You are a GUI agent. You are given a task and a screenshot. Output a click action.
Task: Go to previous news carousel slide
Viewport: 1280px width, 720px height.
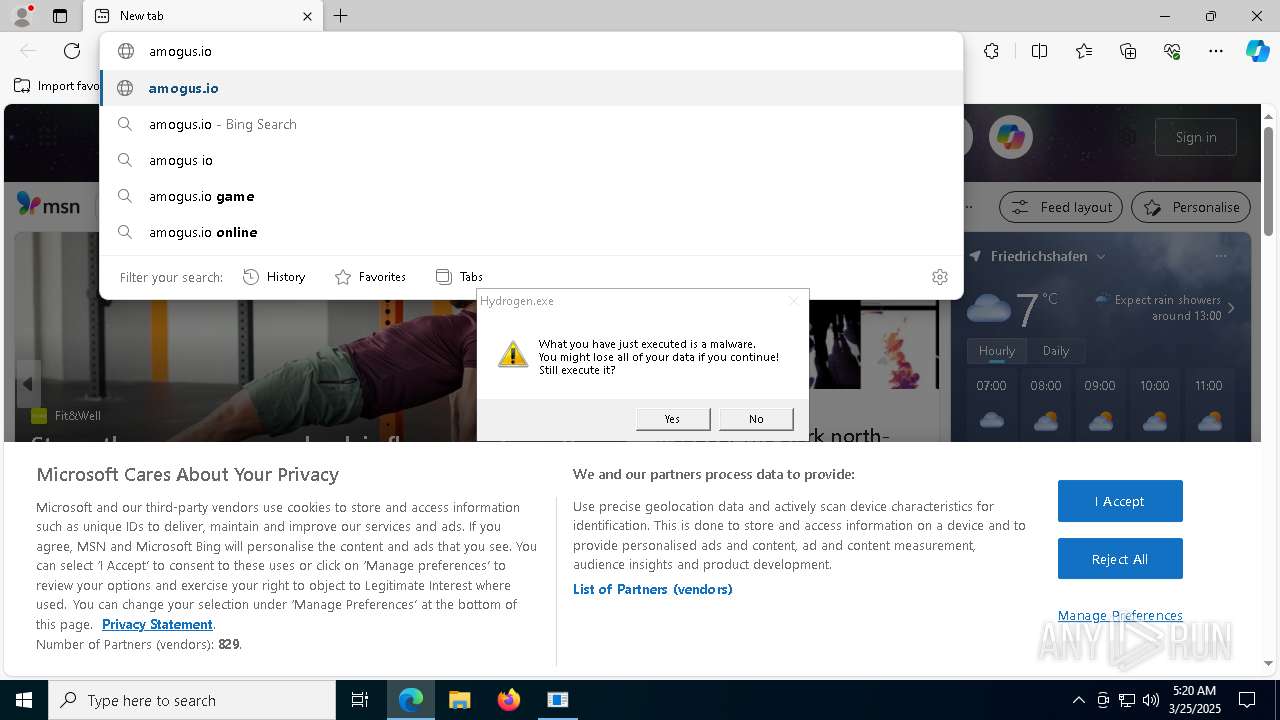point(28,384)
